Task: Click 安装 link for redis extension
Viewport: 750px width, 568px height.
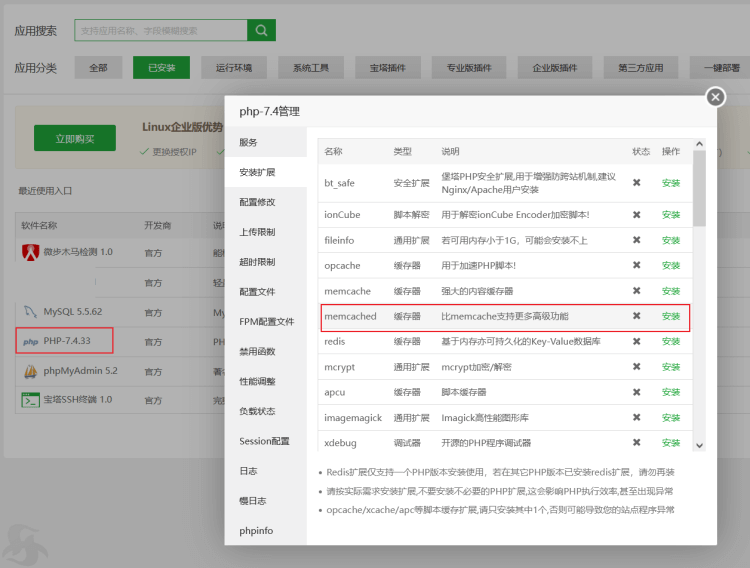Action: [671, 341]
